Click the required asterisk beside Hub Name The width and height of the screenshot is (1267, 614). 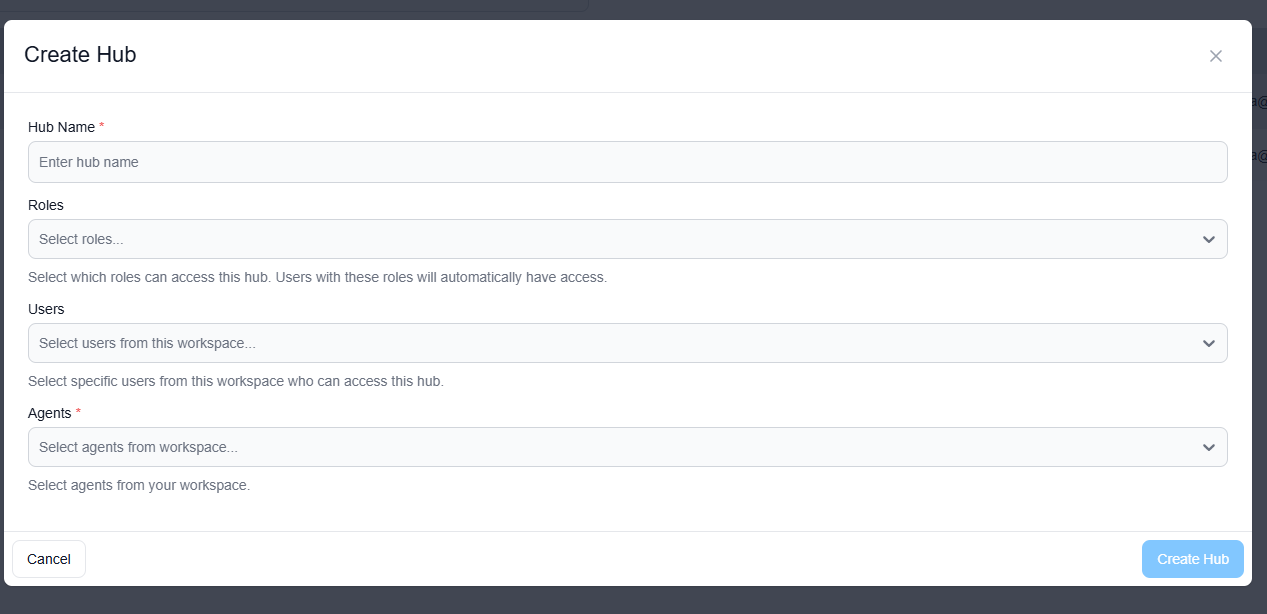click(99, 126)
